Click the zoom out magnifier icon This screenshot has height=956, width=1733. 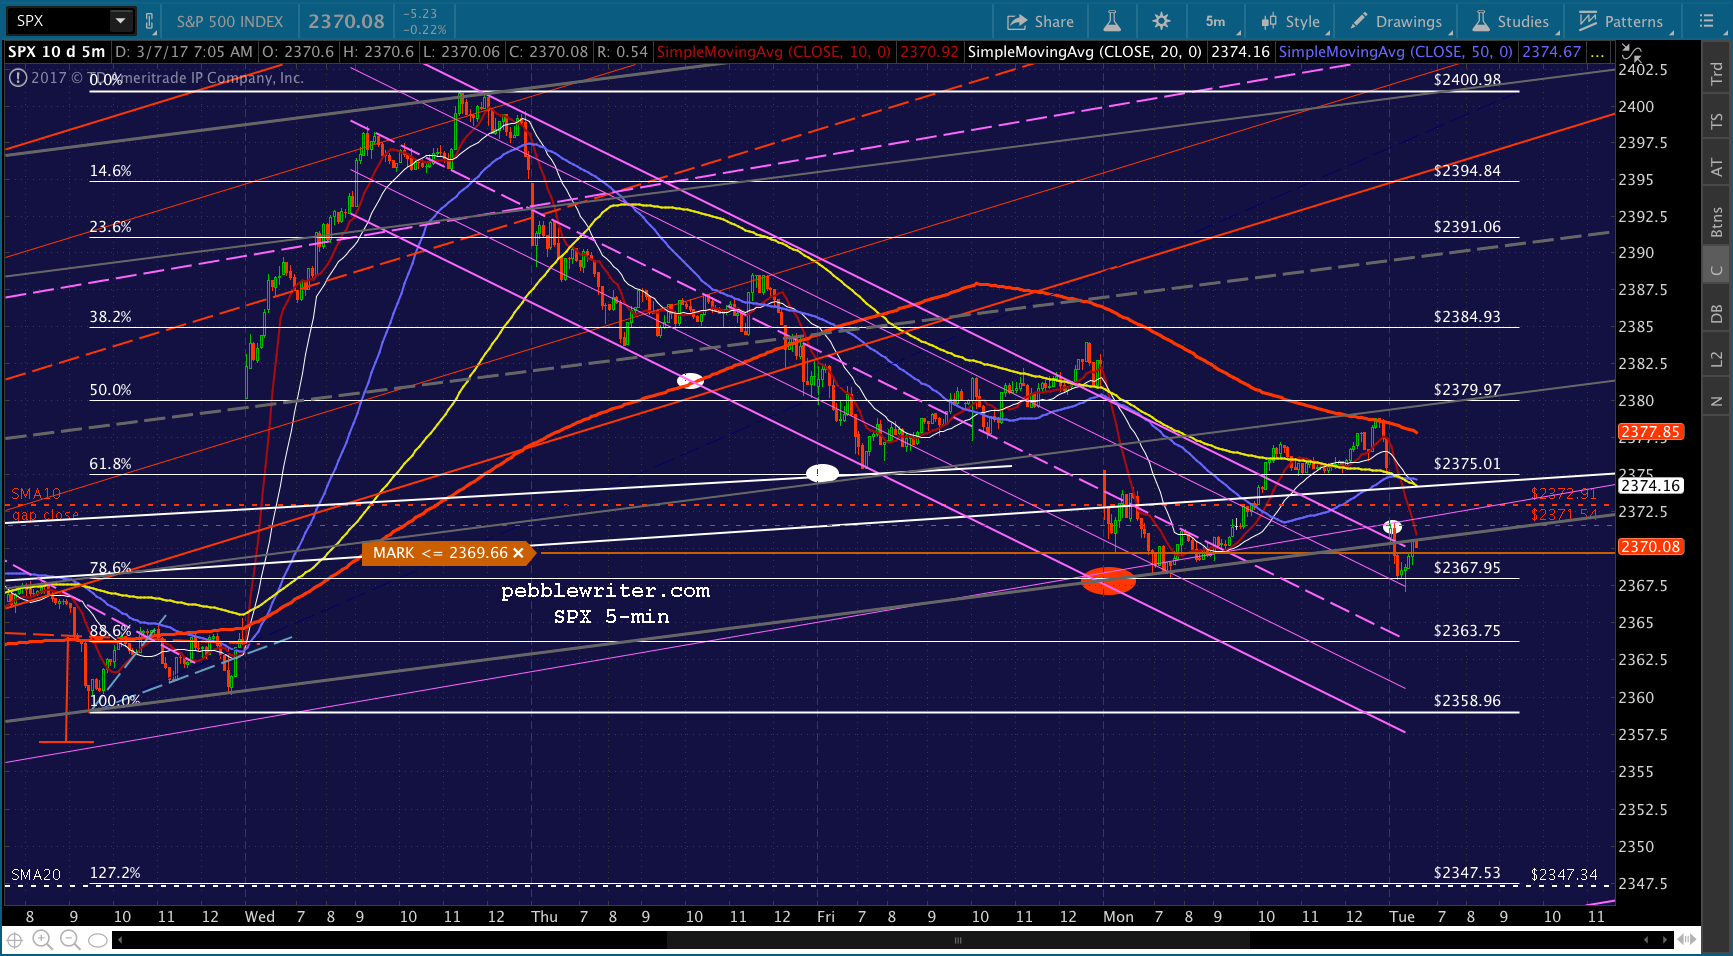pyautogui.click(x=70, y=939)
